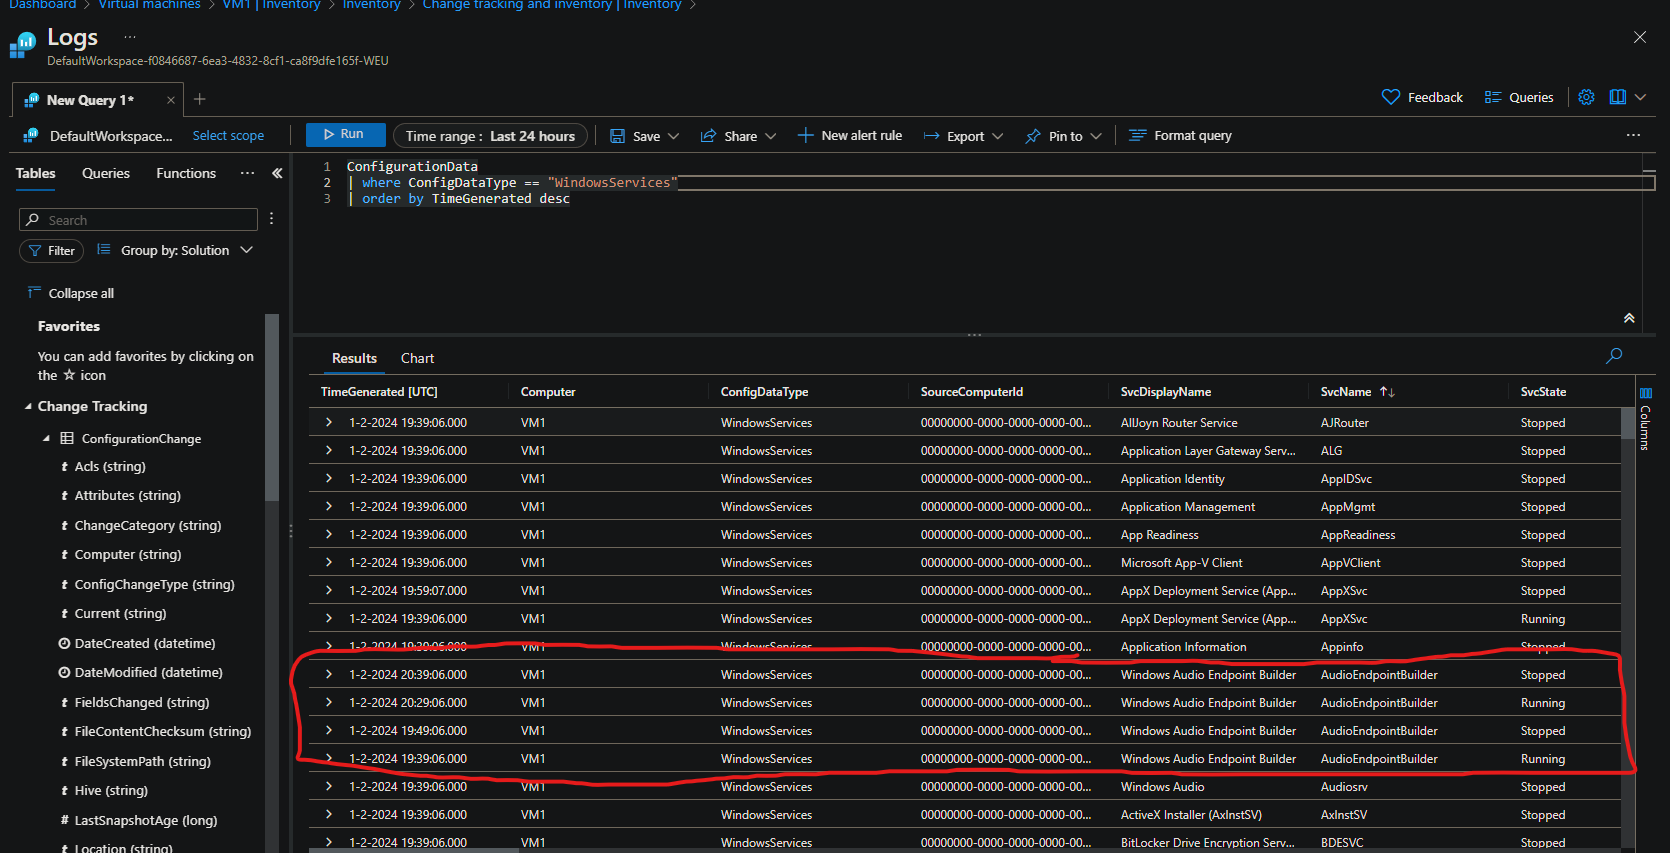
Task: Switch to the Tables tab
Action: [36, 173]
